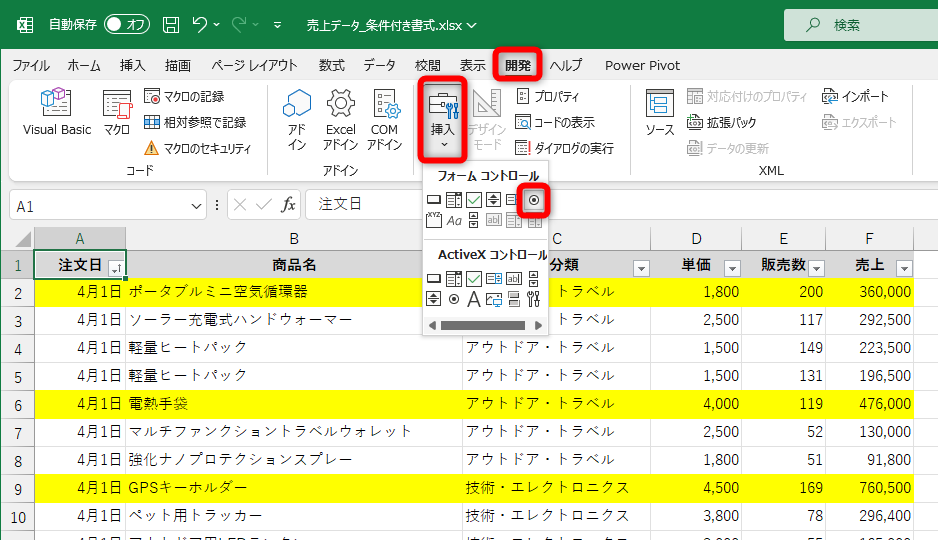Image resolution: width=938 pixels, height=540 pixels.
Task: Select Form Control spin button icon
Action: pos(494,200)
